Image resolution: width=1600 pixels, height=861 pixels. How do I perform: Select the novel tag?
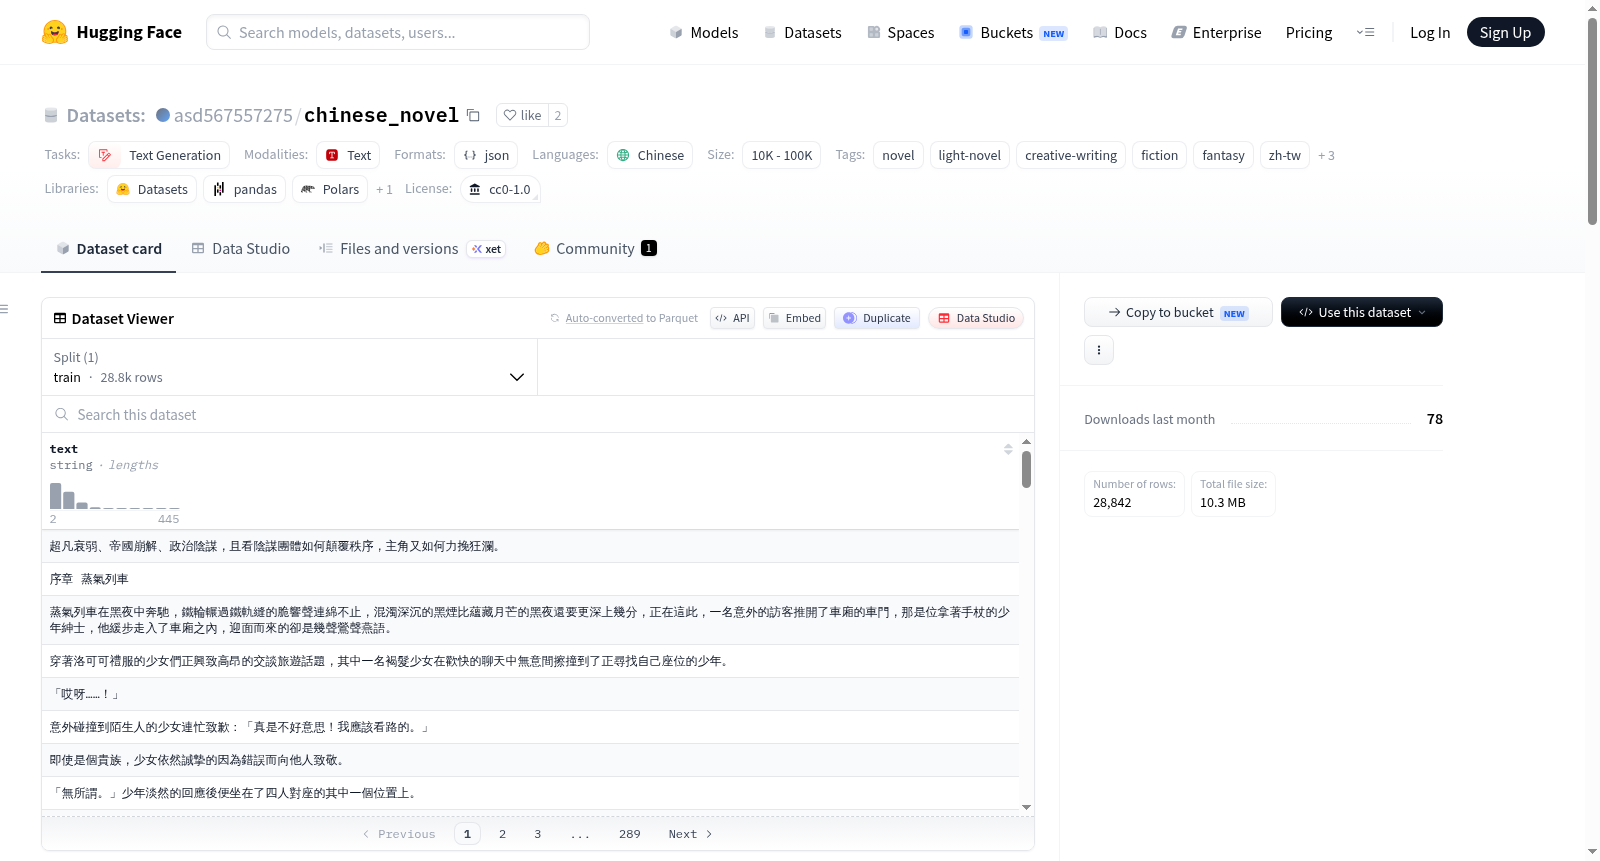tap(898, 155)
